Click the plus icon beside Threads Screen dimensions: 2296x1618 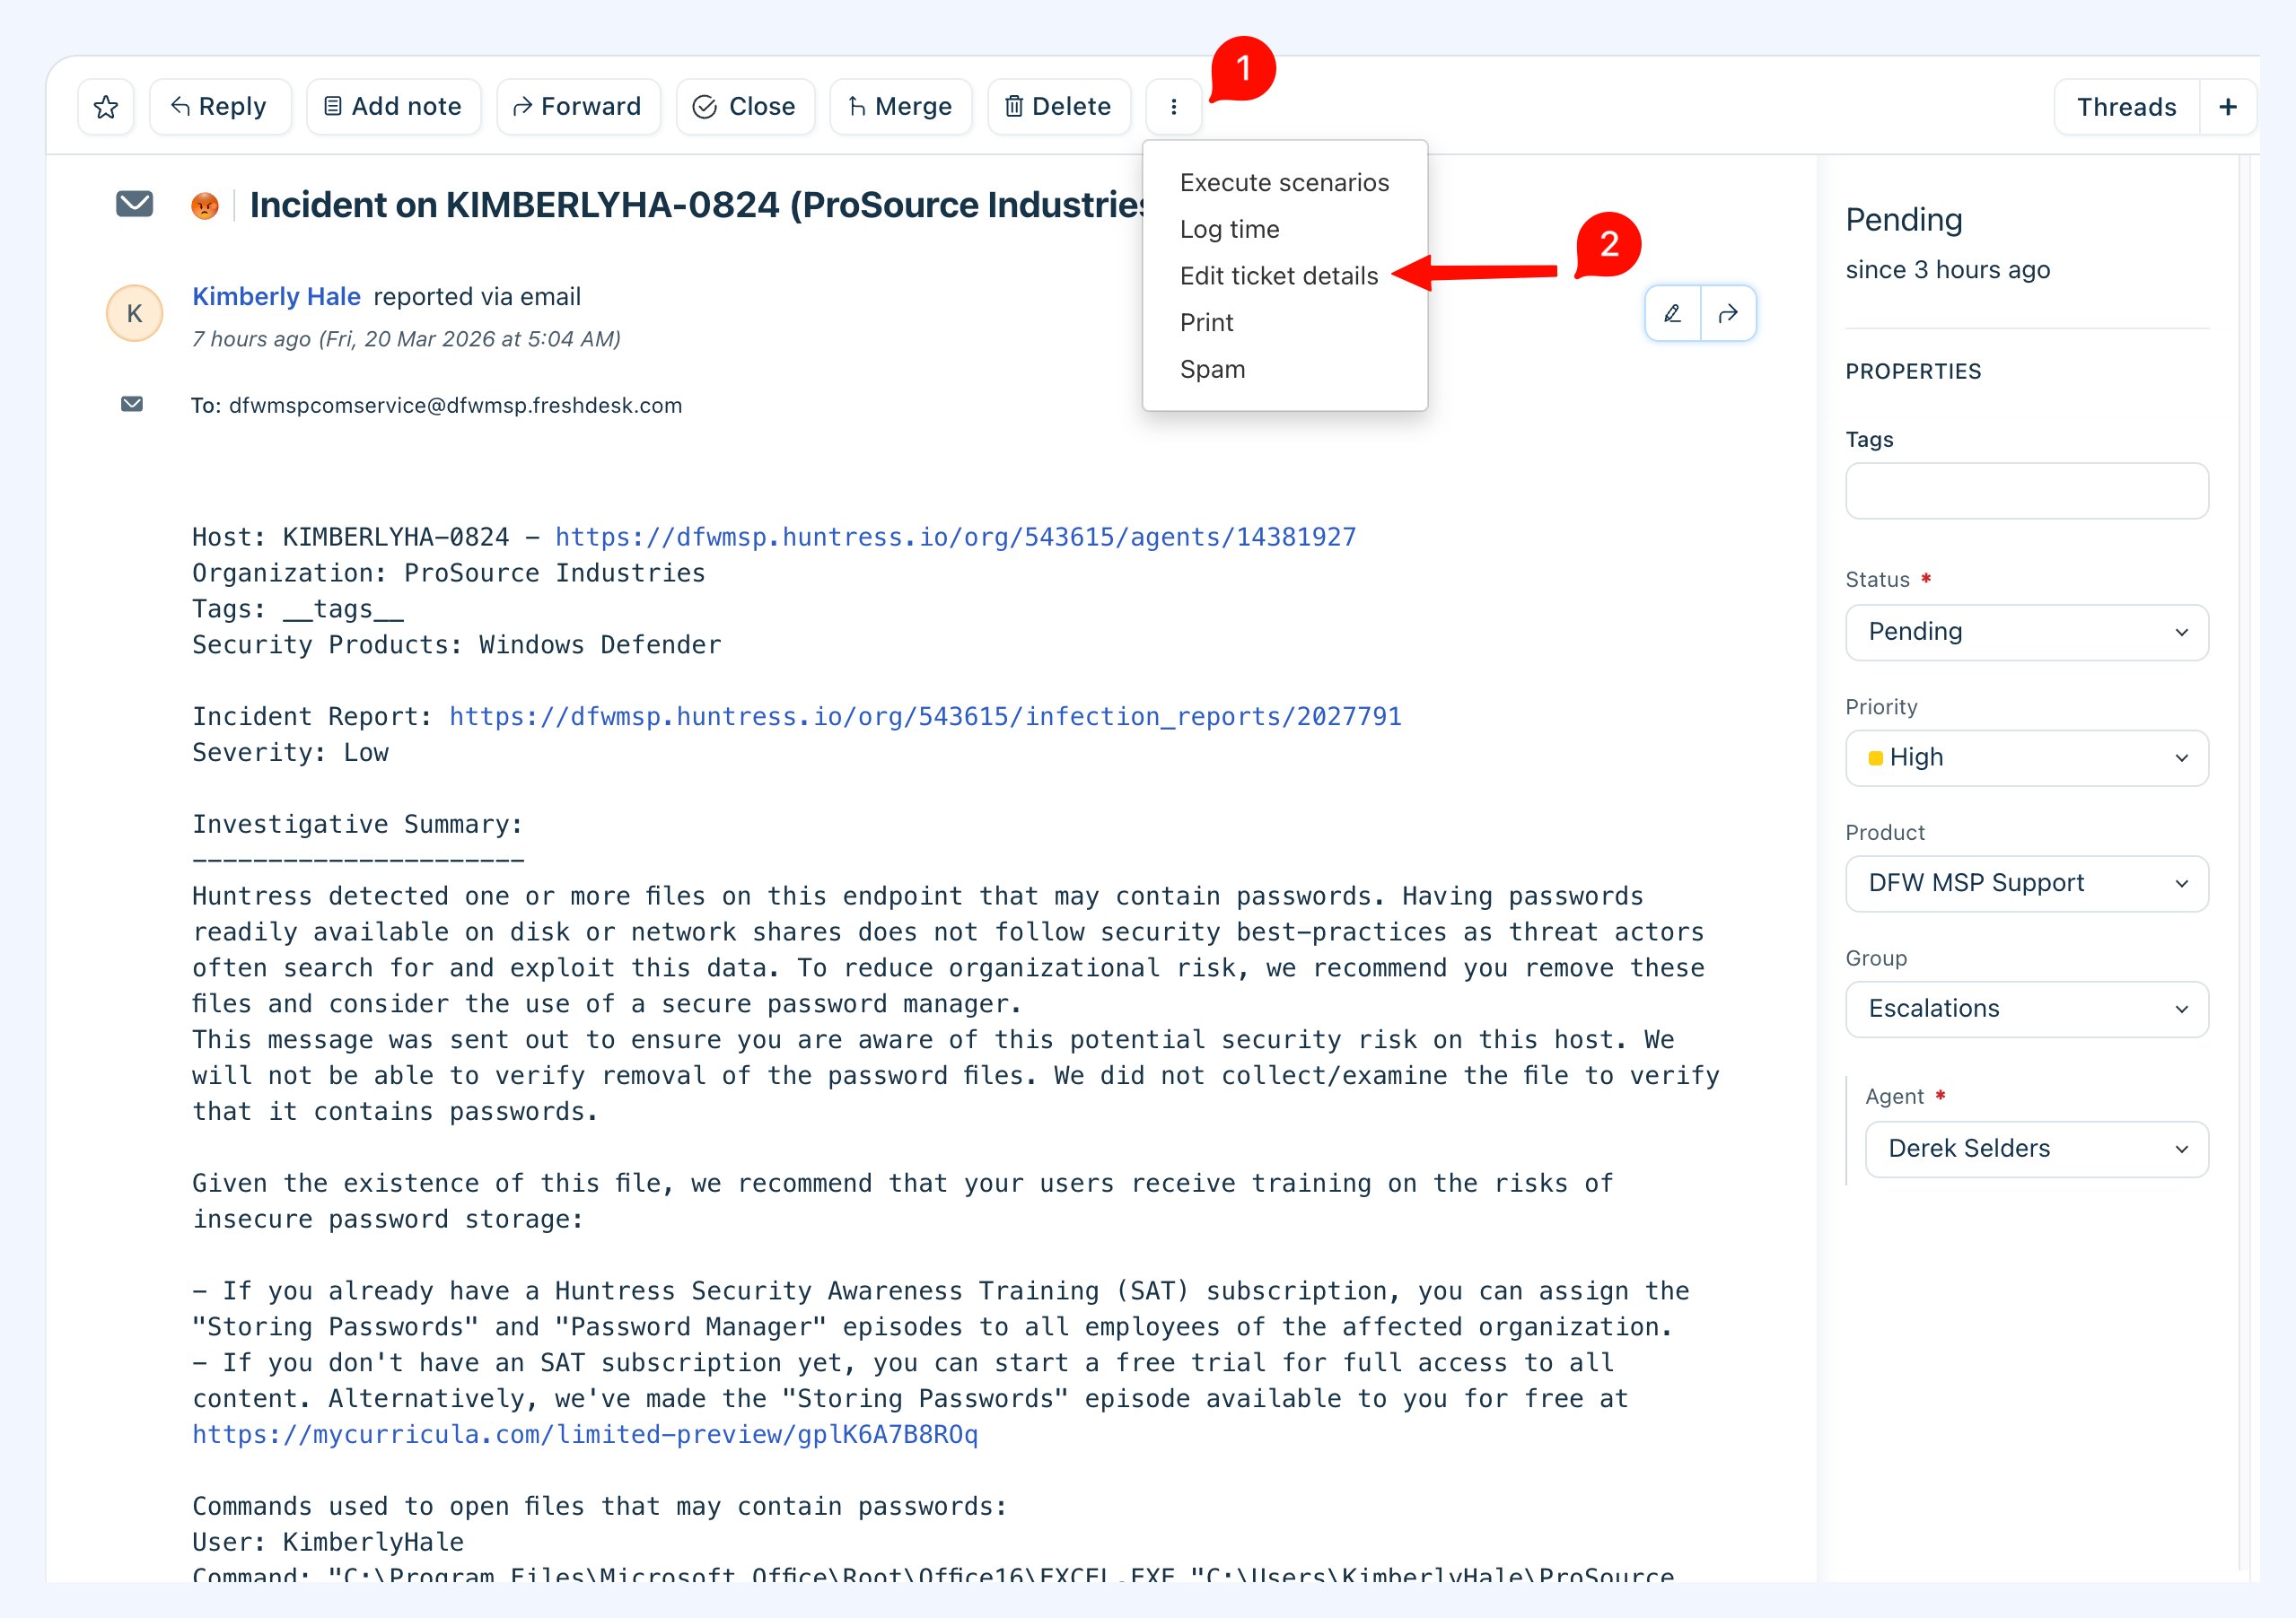click(2227, 107)
